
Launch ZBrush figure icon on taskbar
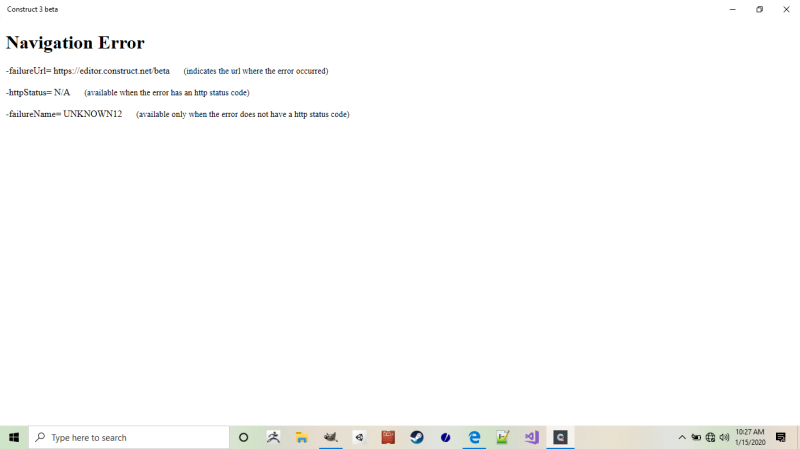[x=273, y=437]
